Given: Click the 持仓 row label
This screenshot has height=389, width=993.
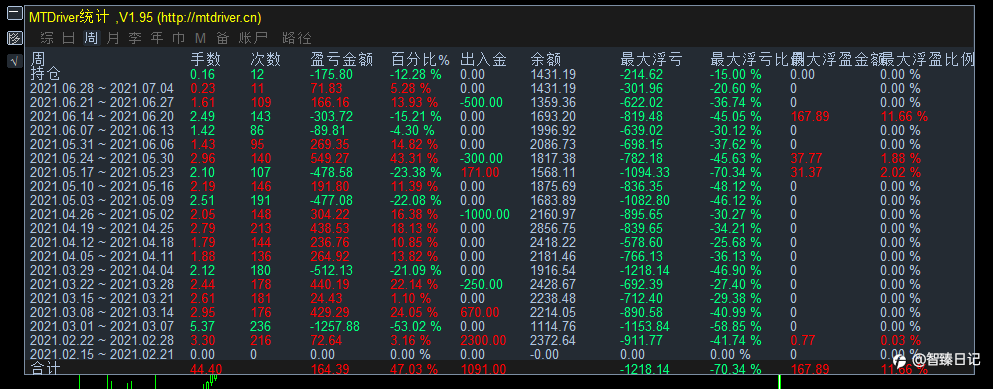Looking at the screenshot, I should 45,74.
